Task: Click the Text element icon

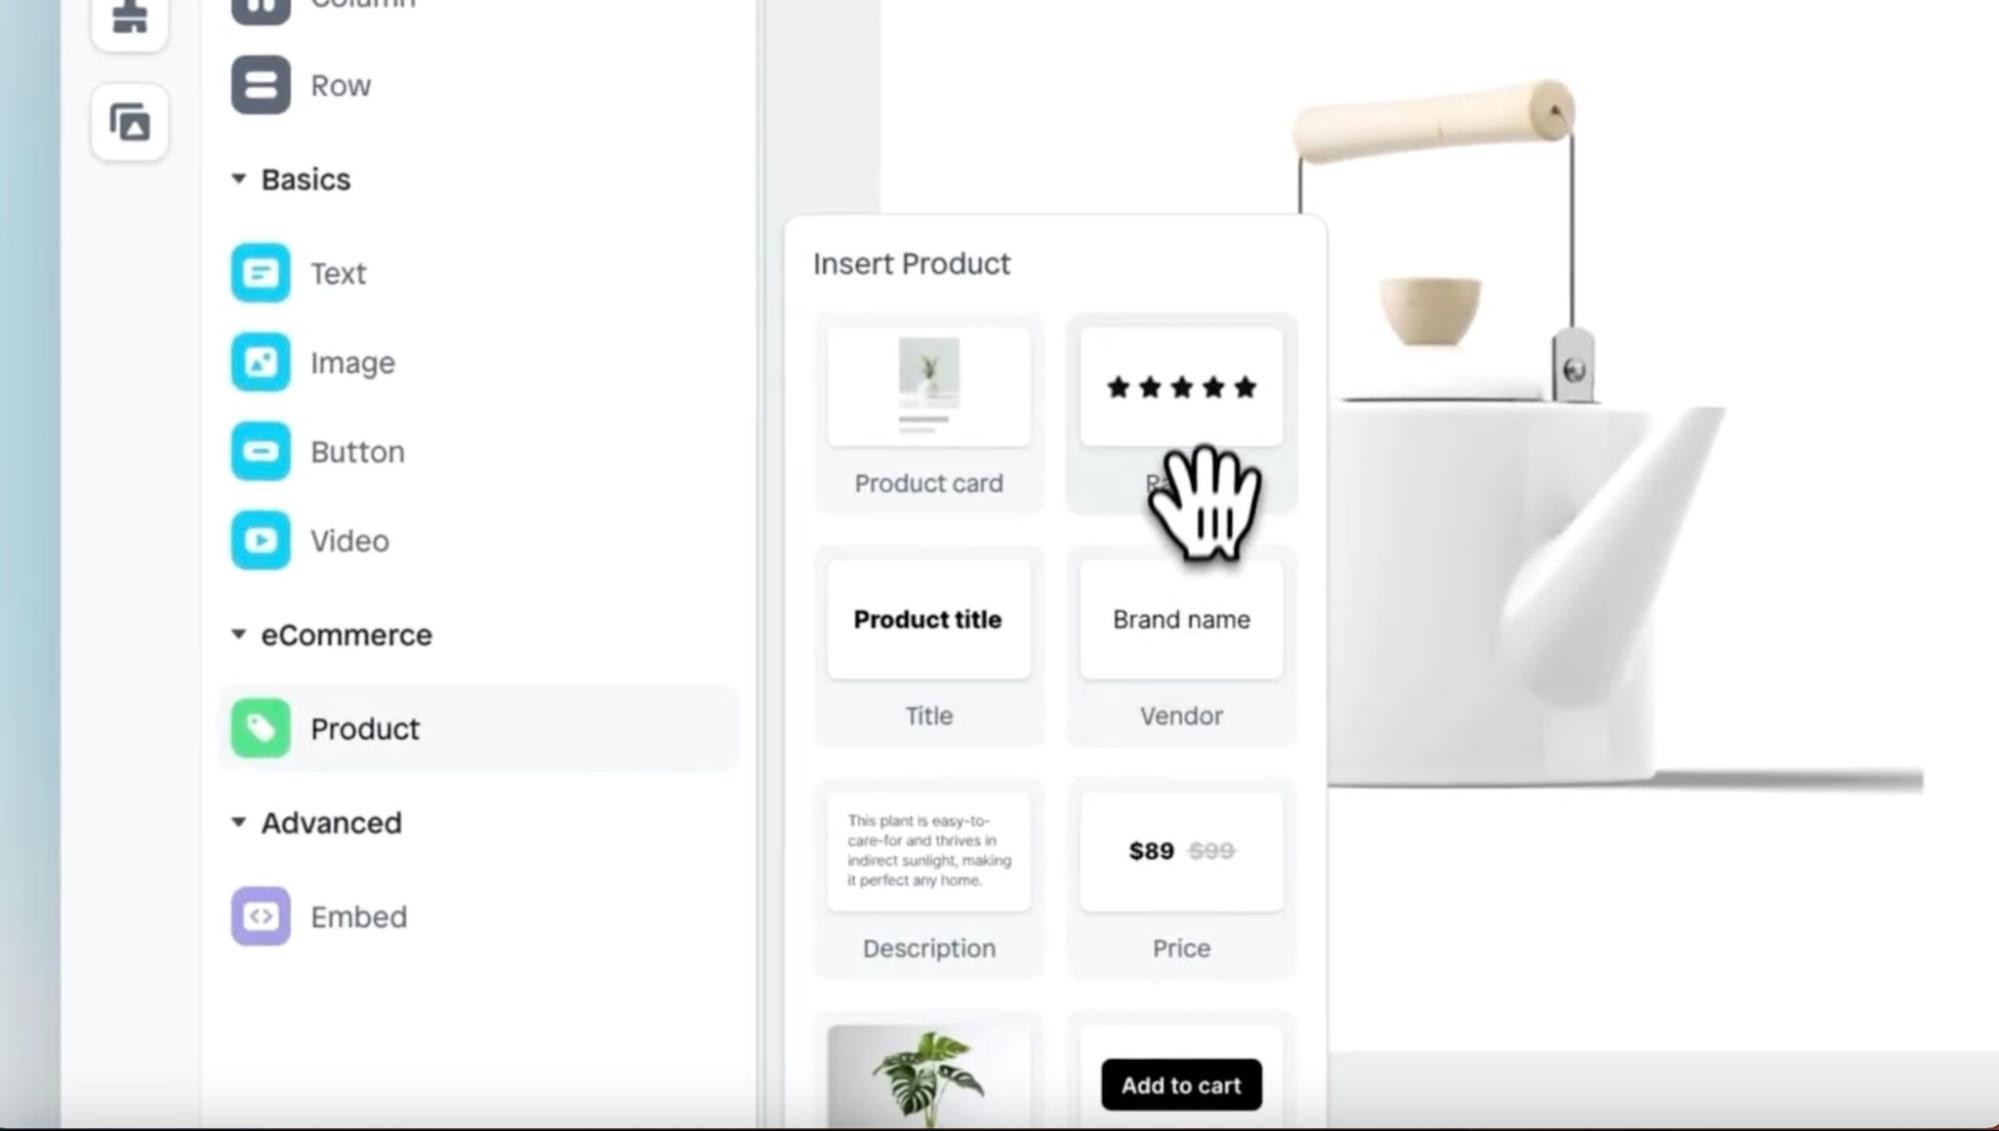Action: coord(261,273)
